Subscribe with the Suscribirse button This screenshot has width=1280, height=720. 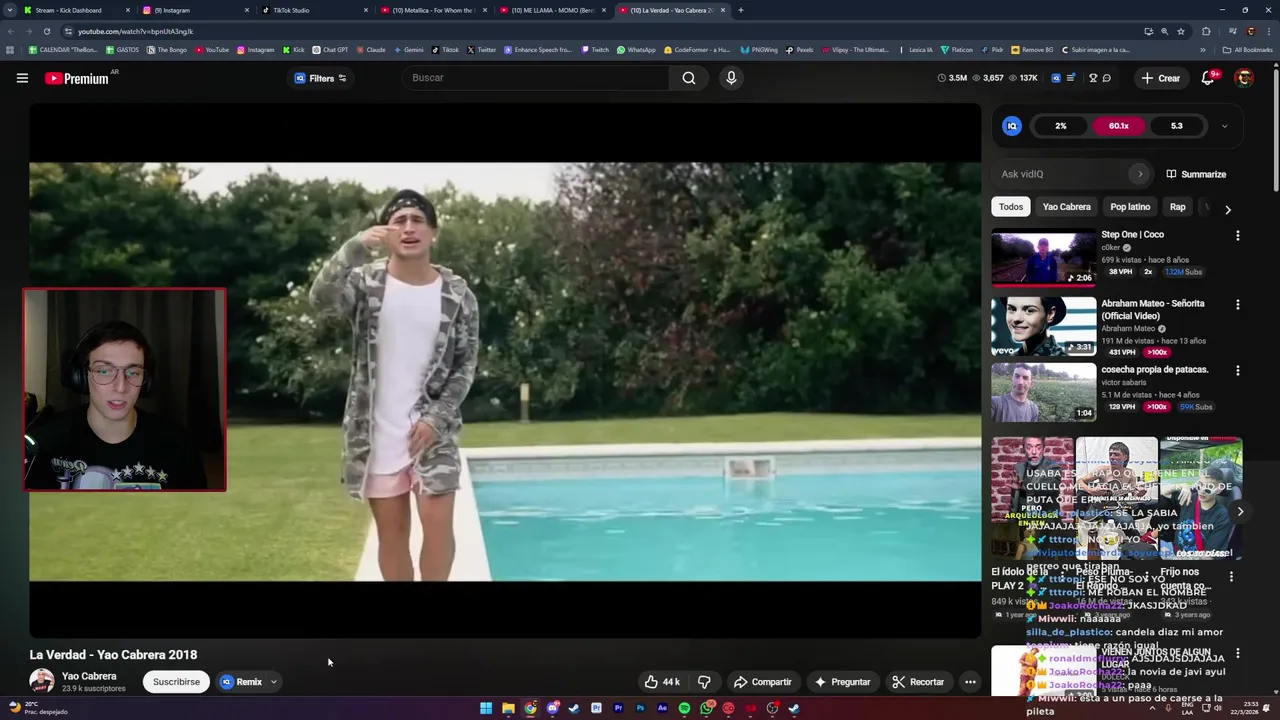176,682
